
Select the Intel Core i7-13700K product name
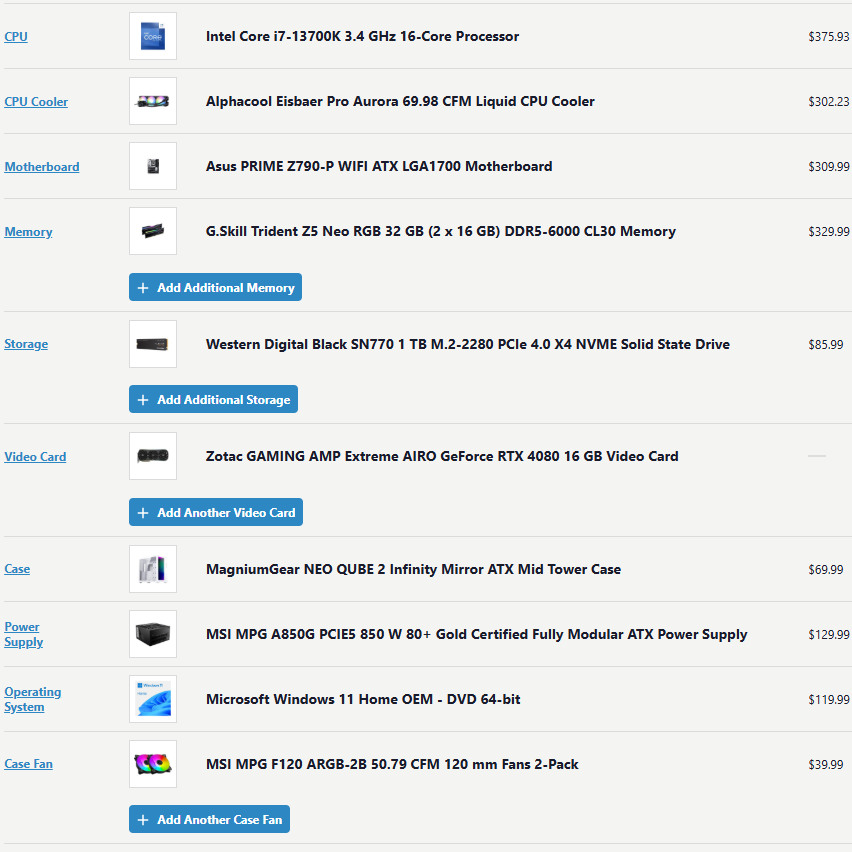click(363, 35)
